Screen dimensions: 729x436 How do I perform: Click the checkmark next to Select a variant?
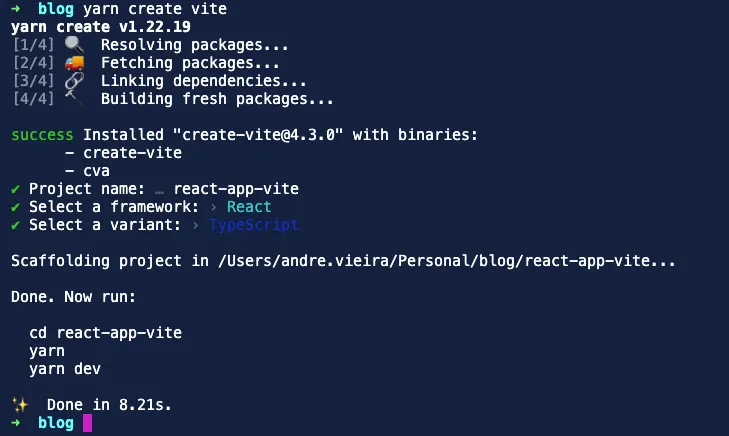pyautogui.click(x=15, y=225)
